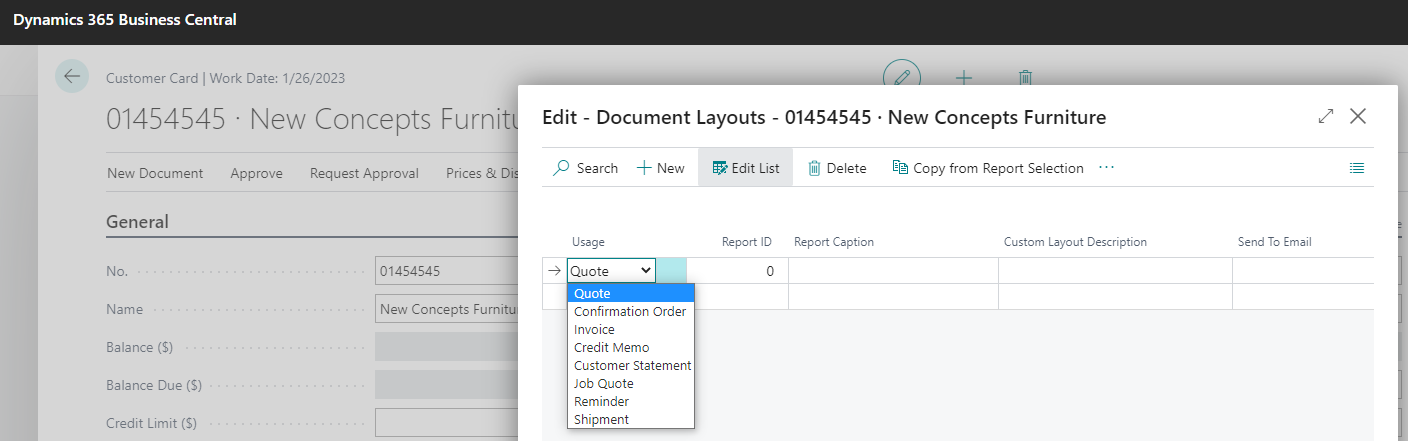Click the Report Caption column header
Viewport: 1408px width, 441px height.
pyautogui.click(x=834, y=242)
